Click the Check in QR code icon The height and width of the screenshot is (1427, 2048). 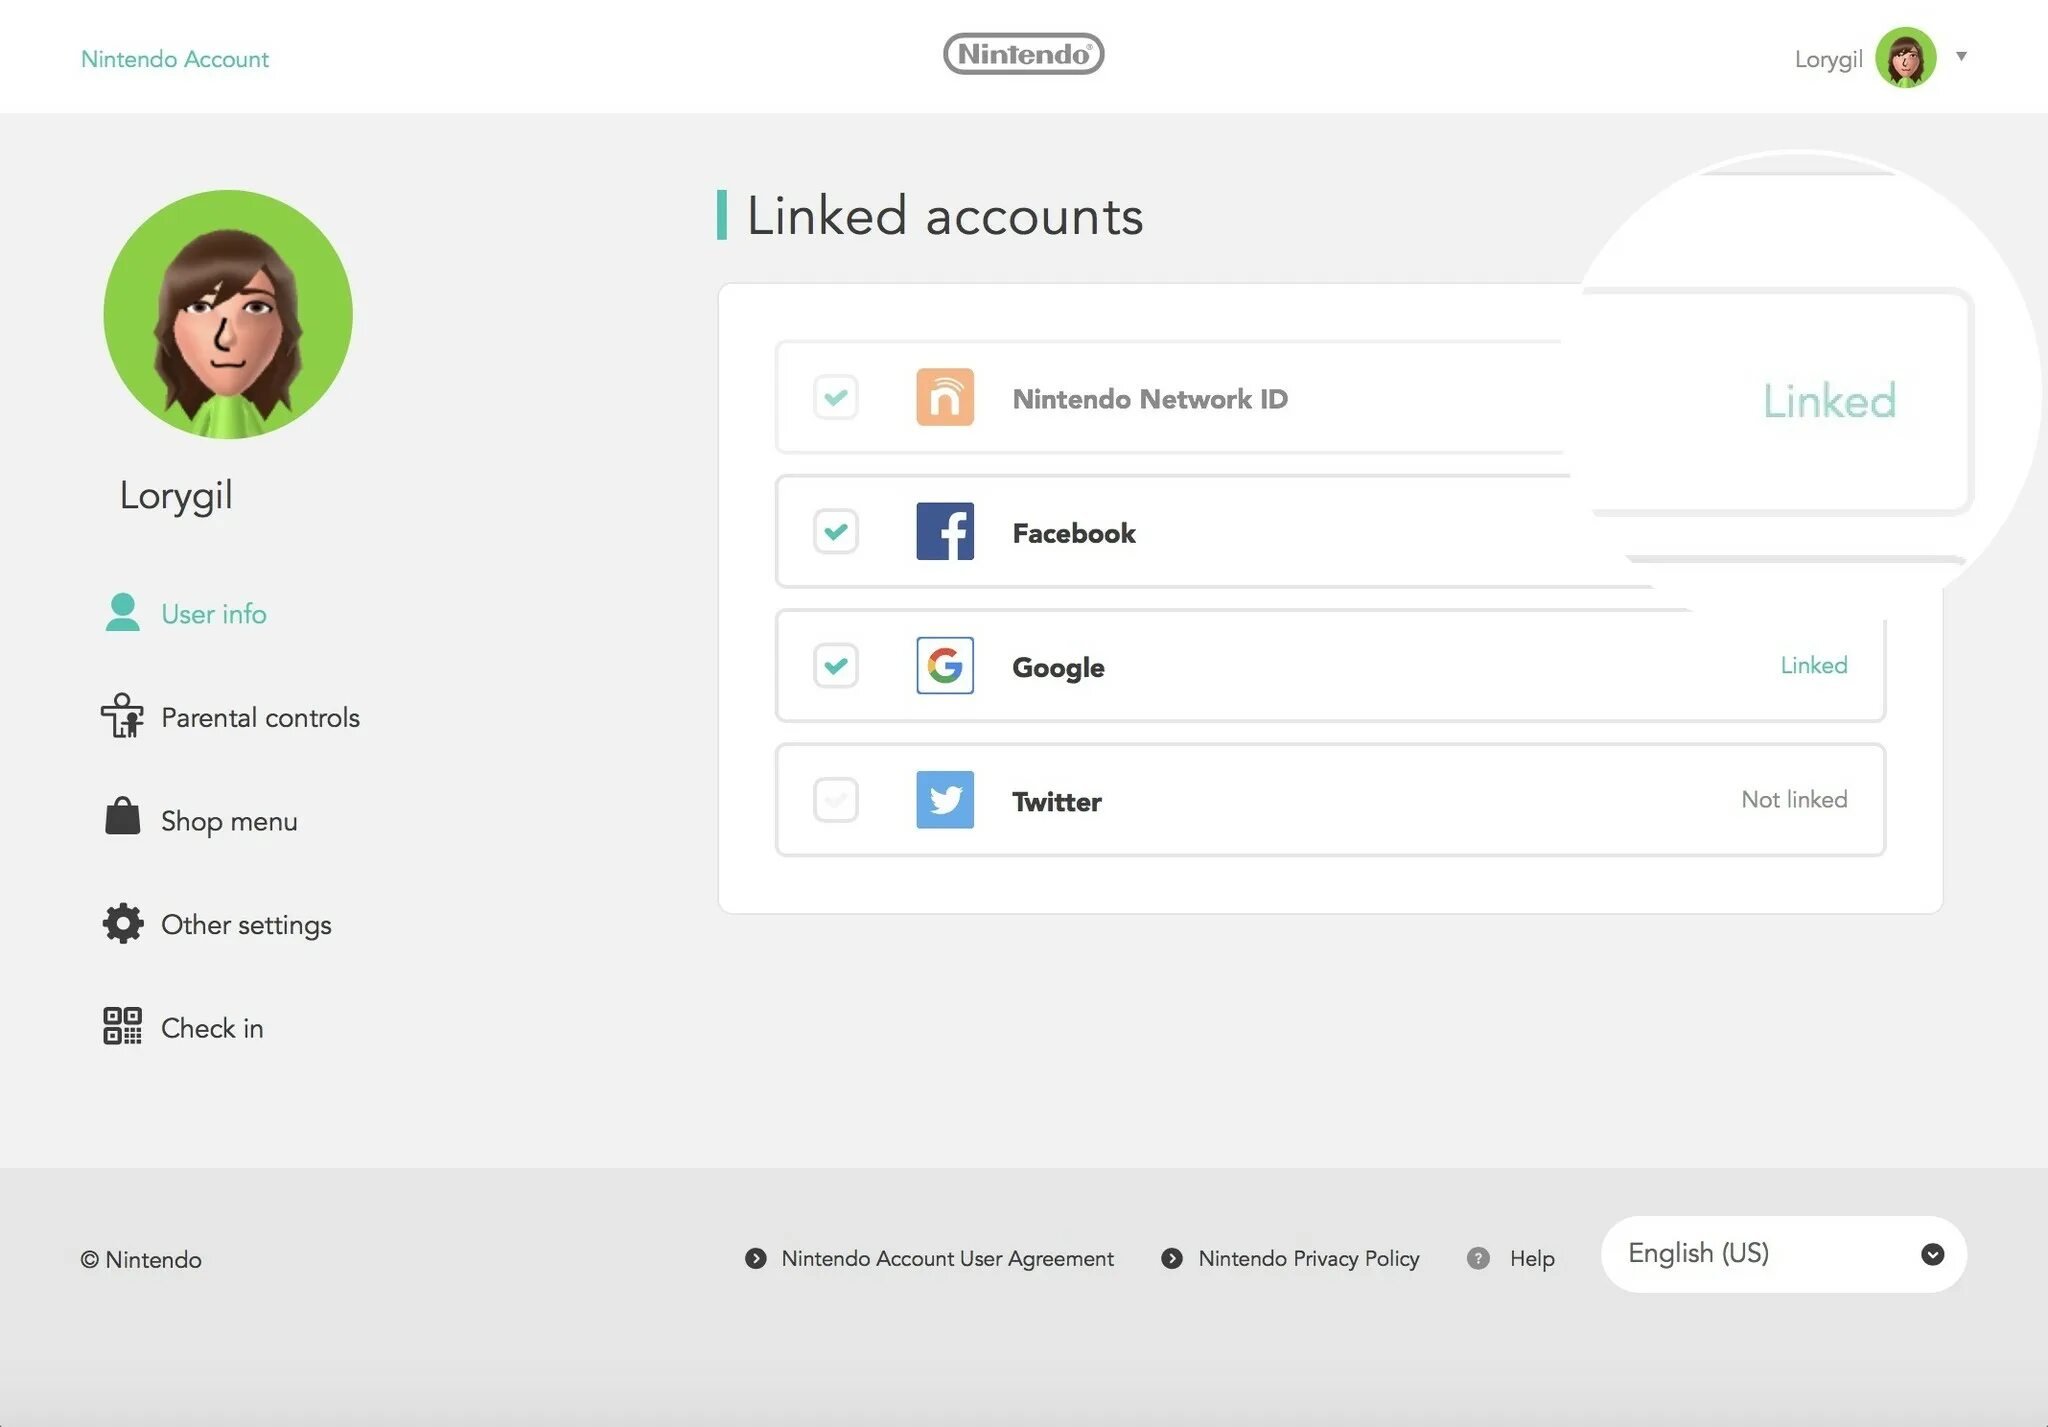pos(121,1026)
